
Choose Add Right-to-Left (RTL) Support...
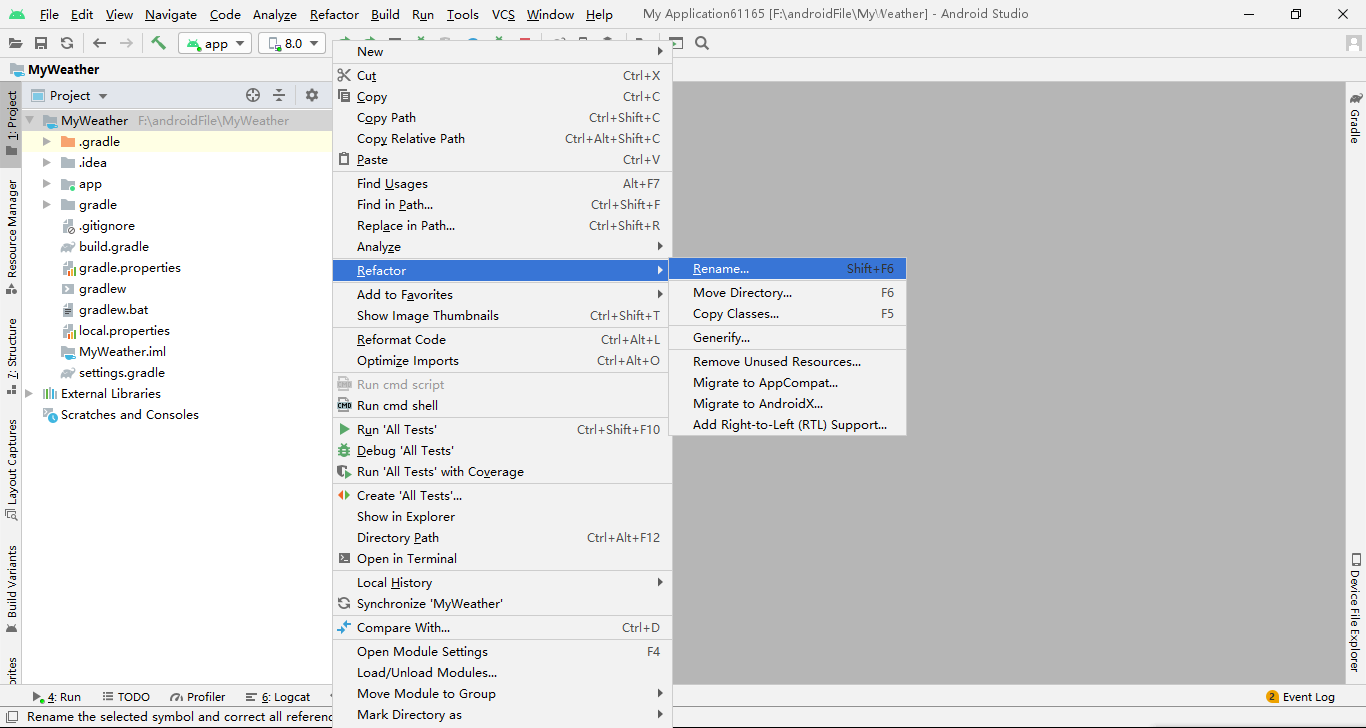point(788,425)
